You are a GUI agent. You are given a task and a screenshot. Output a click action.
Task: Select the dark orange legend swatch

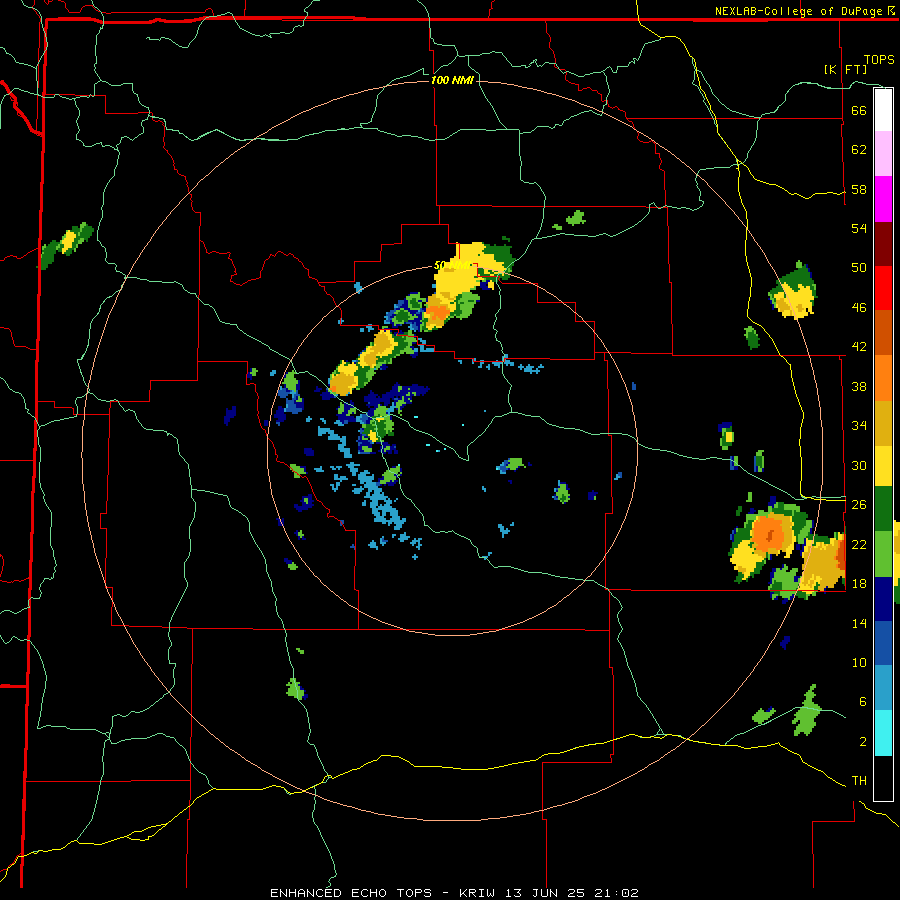(x=883, y=332)
